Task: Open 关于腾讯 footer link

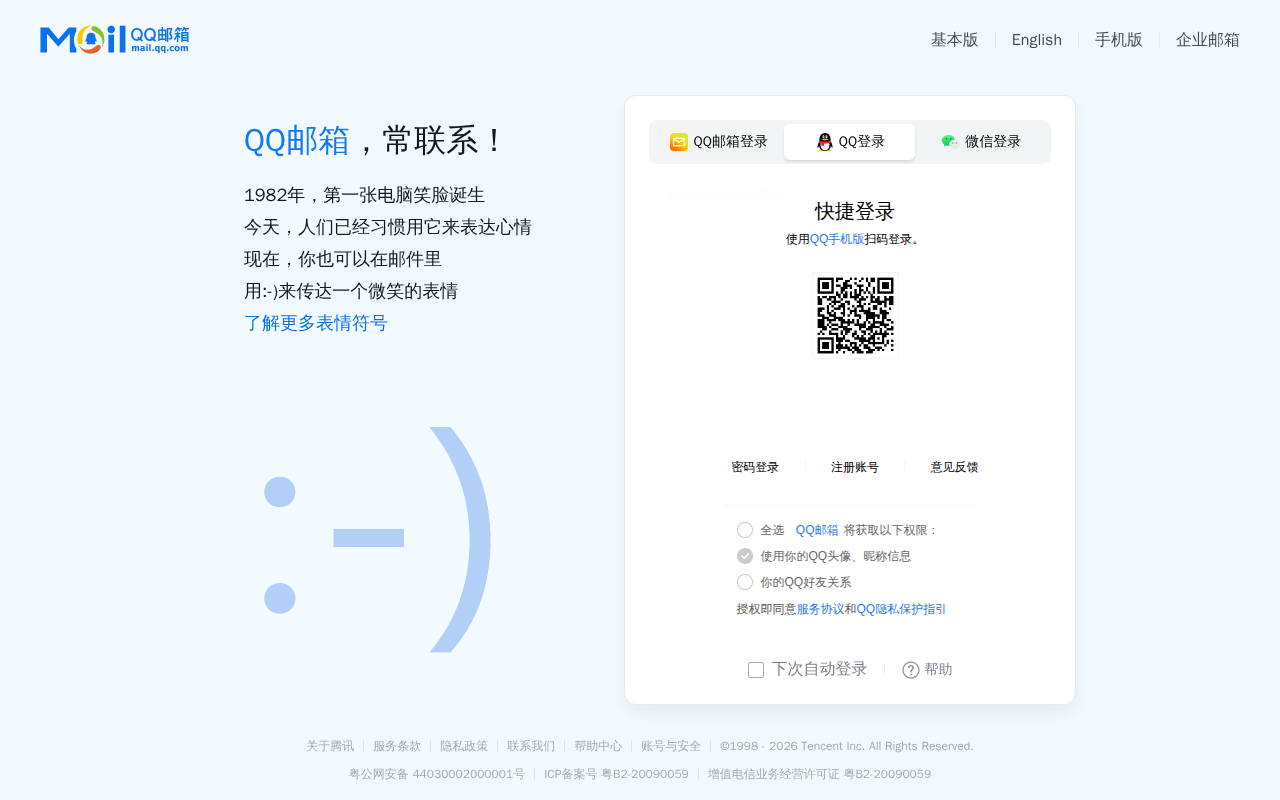Action: click(x=330, y=746)
